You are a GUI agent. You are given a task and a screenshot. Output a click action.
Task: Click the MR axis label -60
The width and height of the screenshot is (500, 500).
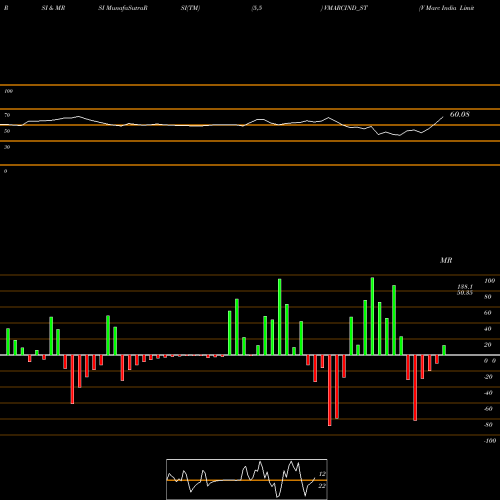[x=488, y=409]
